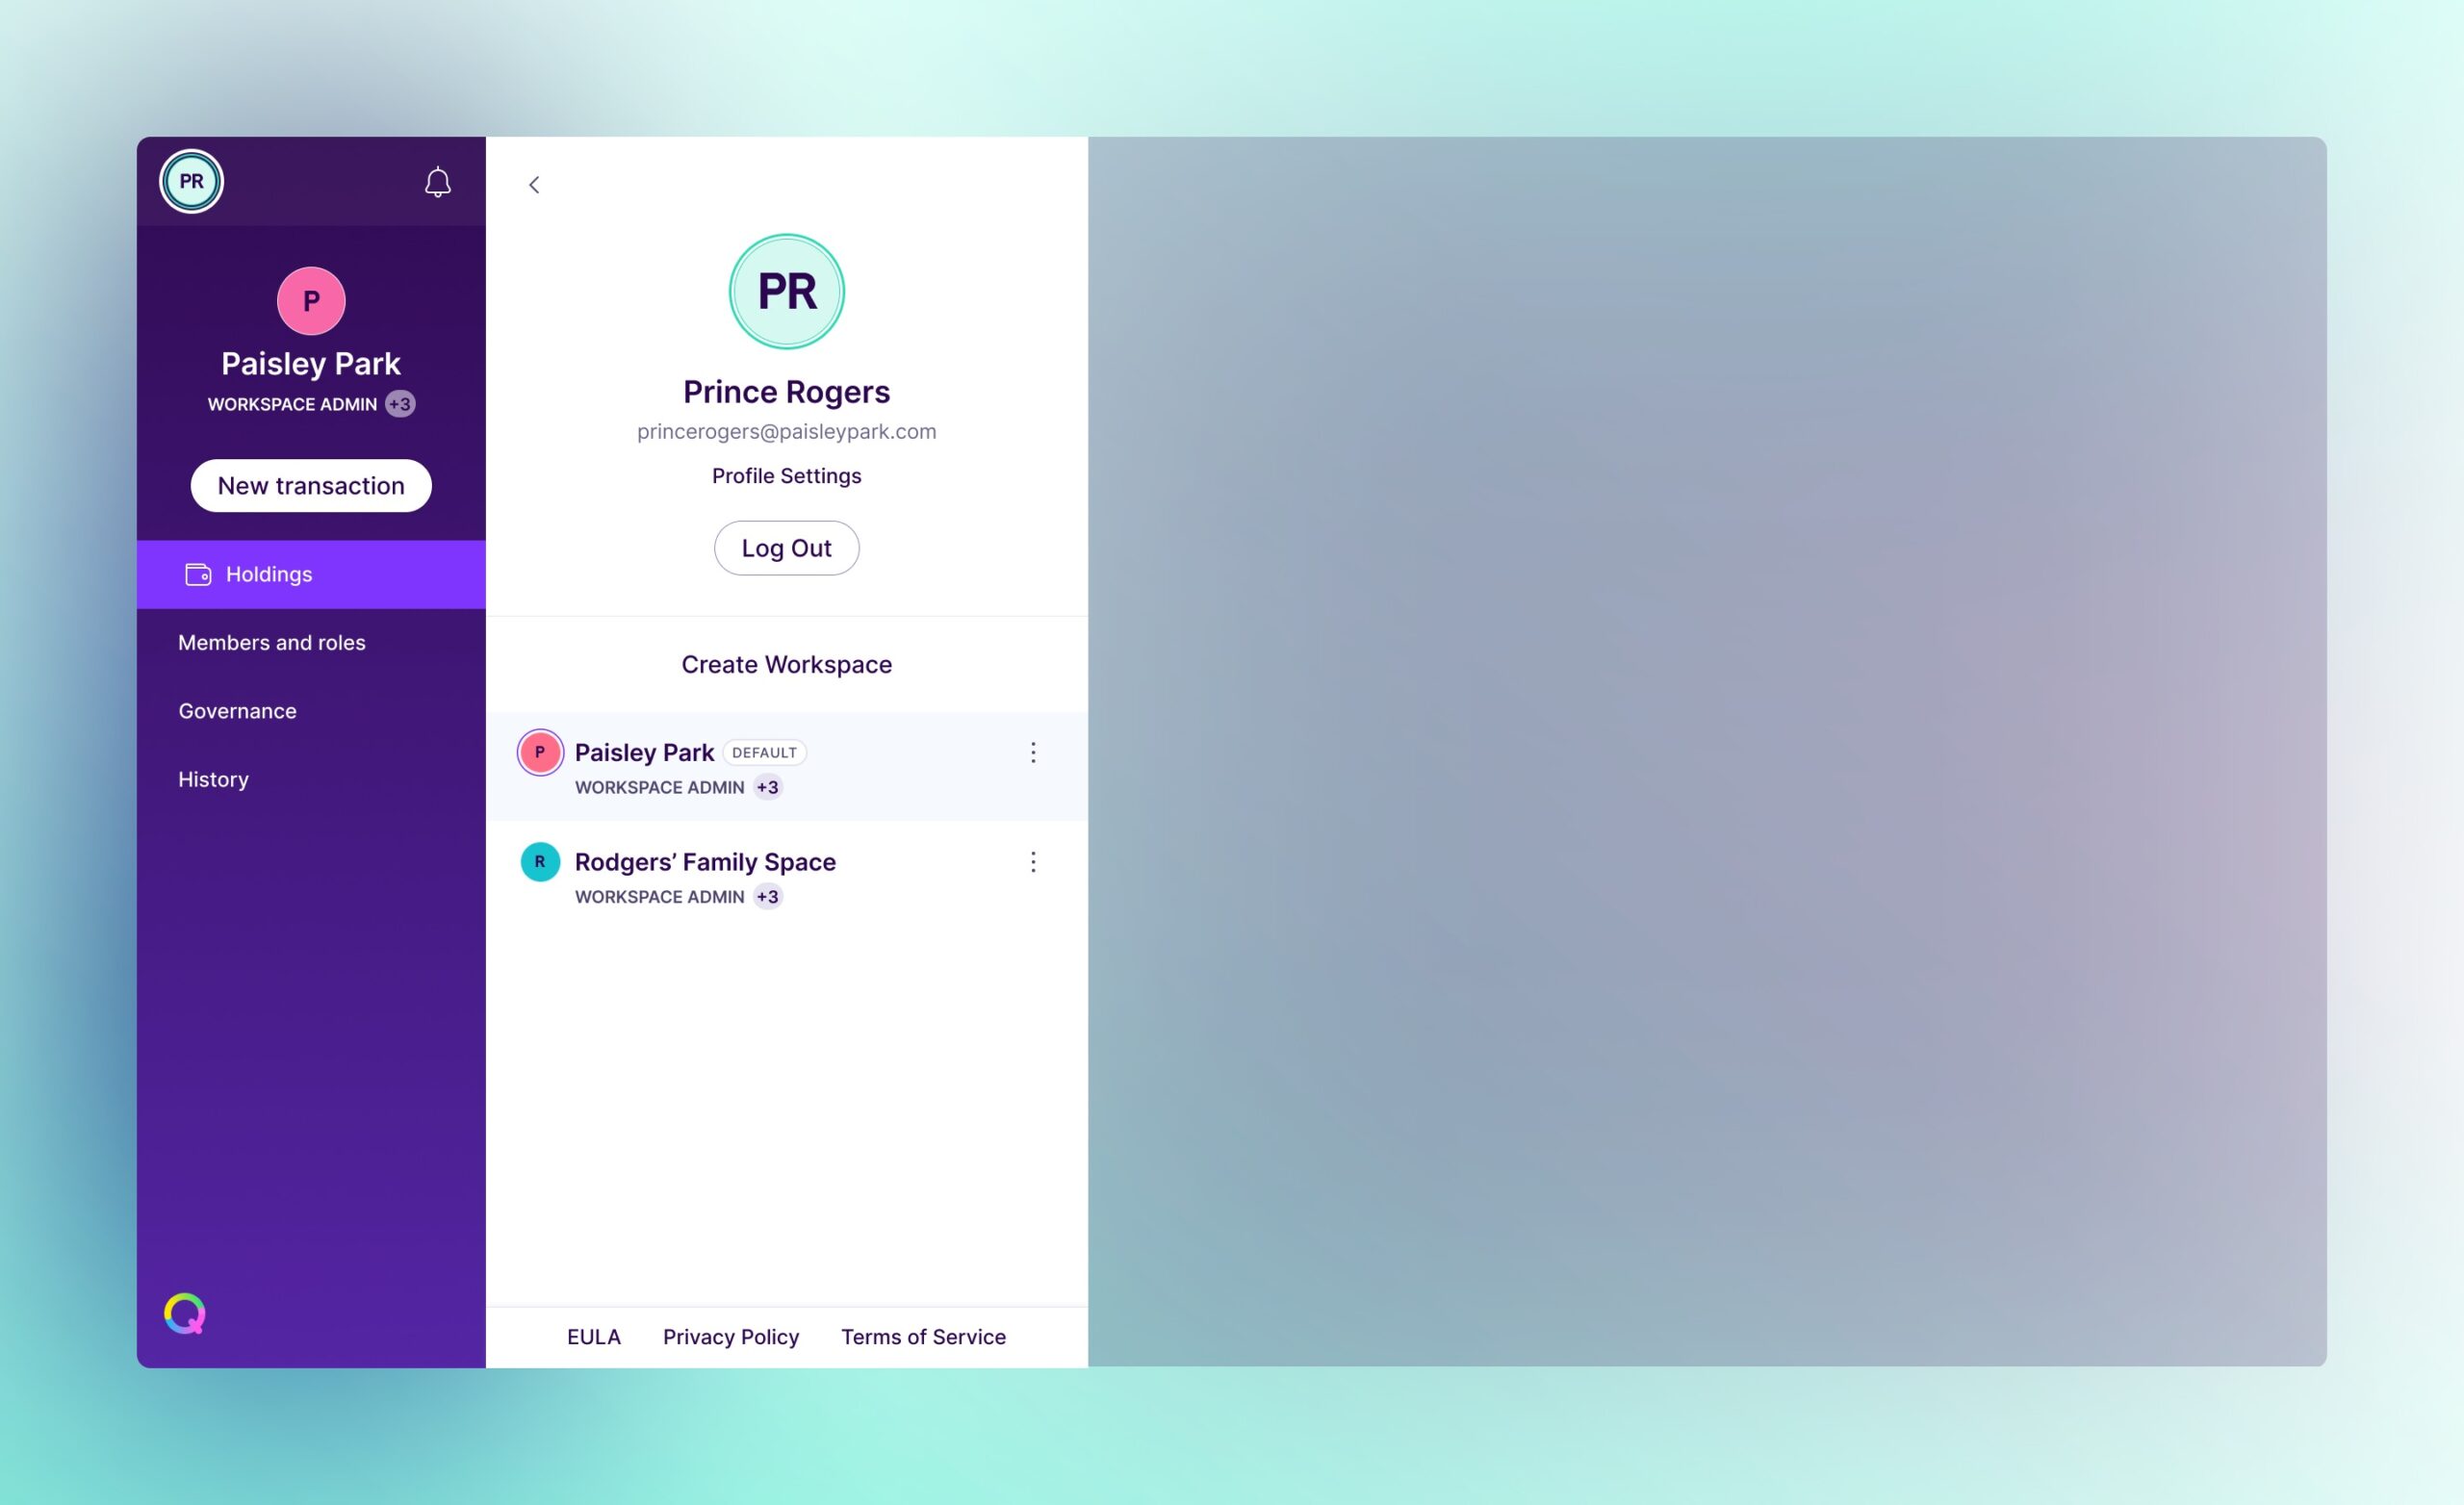Click Privacy Policy footer link

pos(731,1336)
